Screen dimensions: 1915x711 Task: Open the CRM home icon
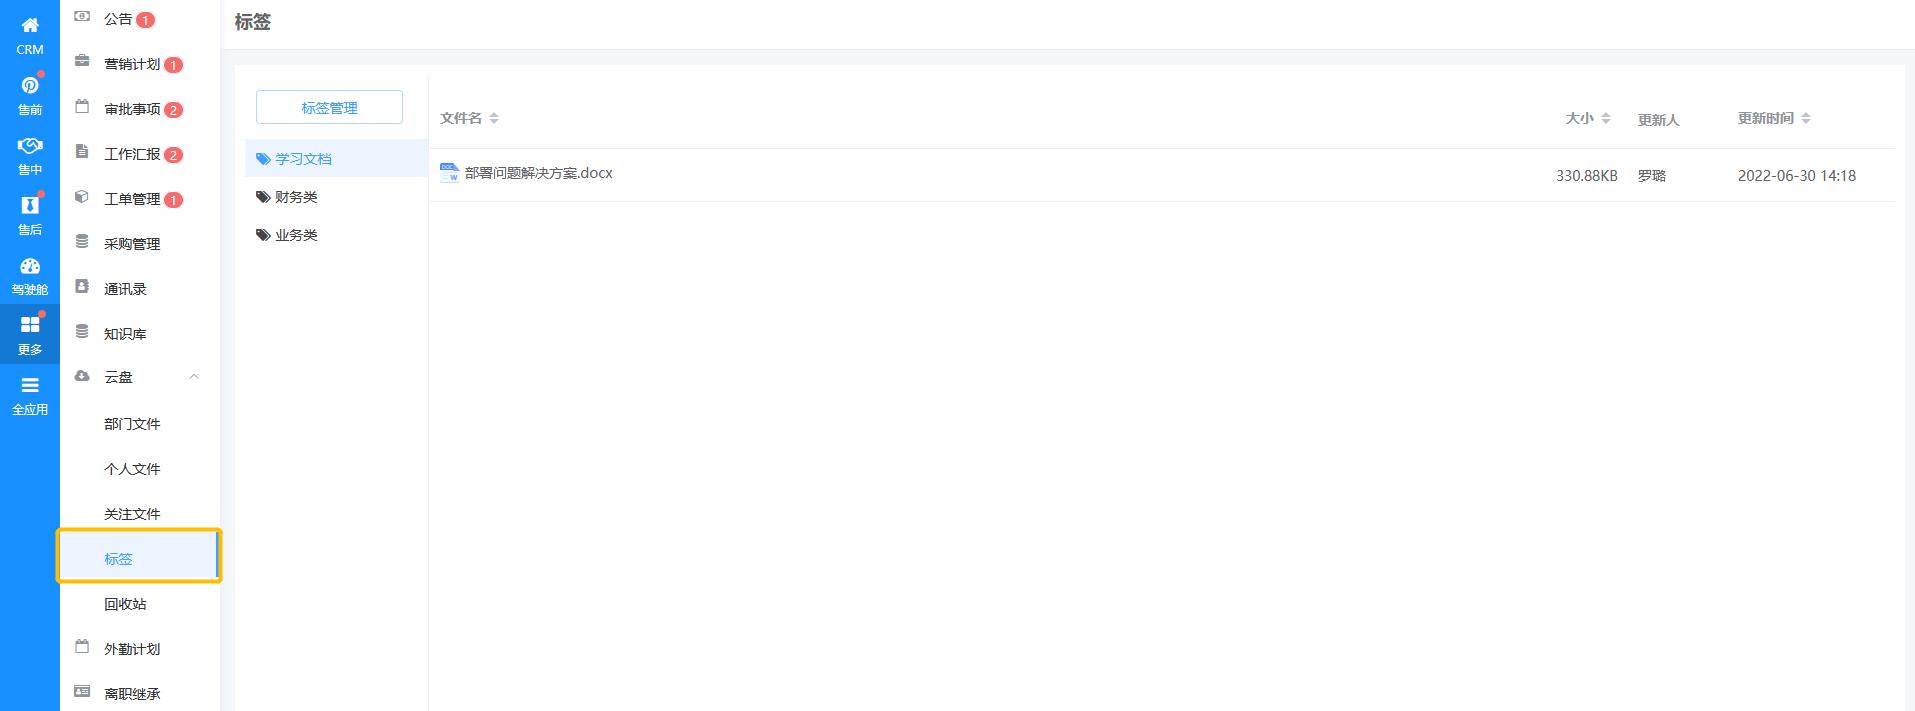point(30,26)
